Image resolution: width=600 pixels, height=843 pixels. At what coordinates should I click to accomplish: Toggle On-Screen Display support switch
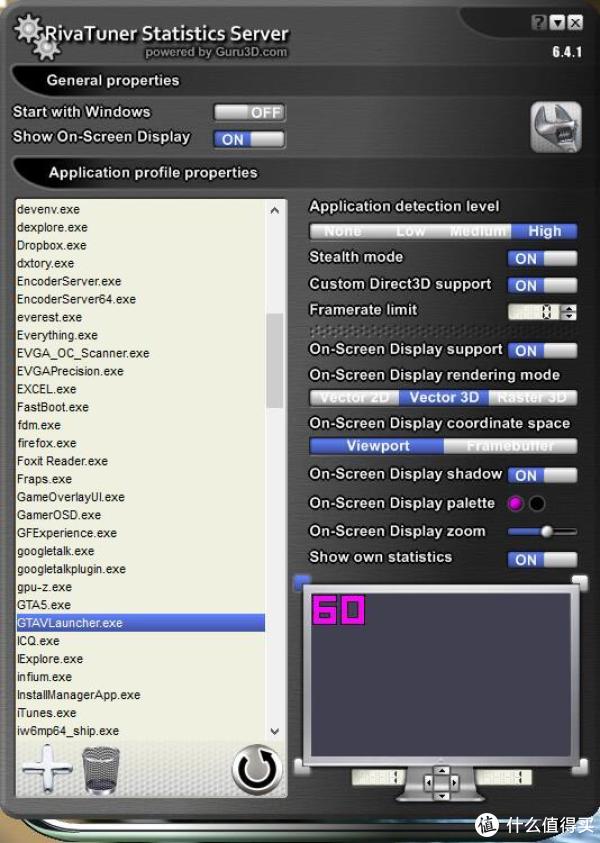point(542,351)
